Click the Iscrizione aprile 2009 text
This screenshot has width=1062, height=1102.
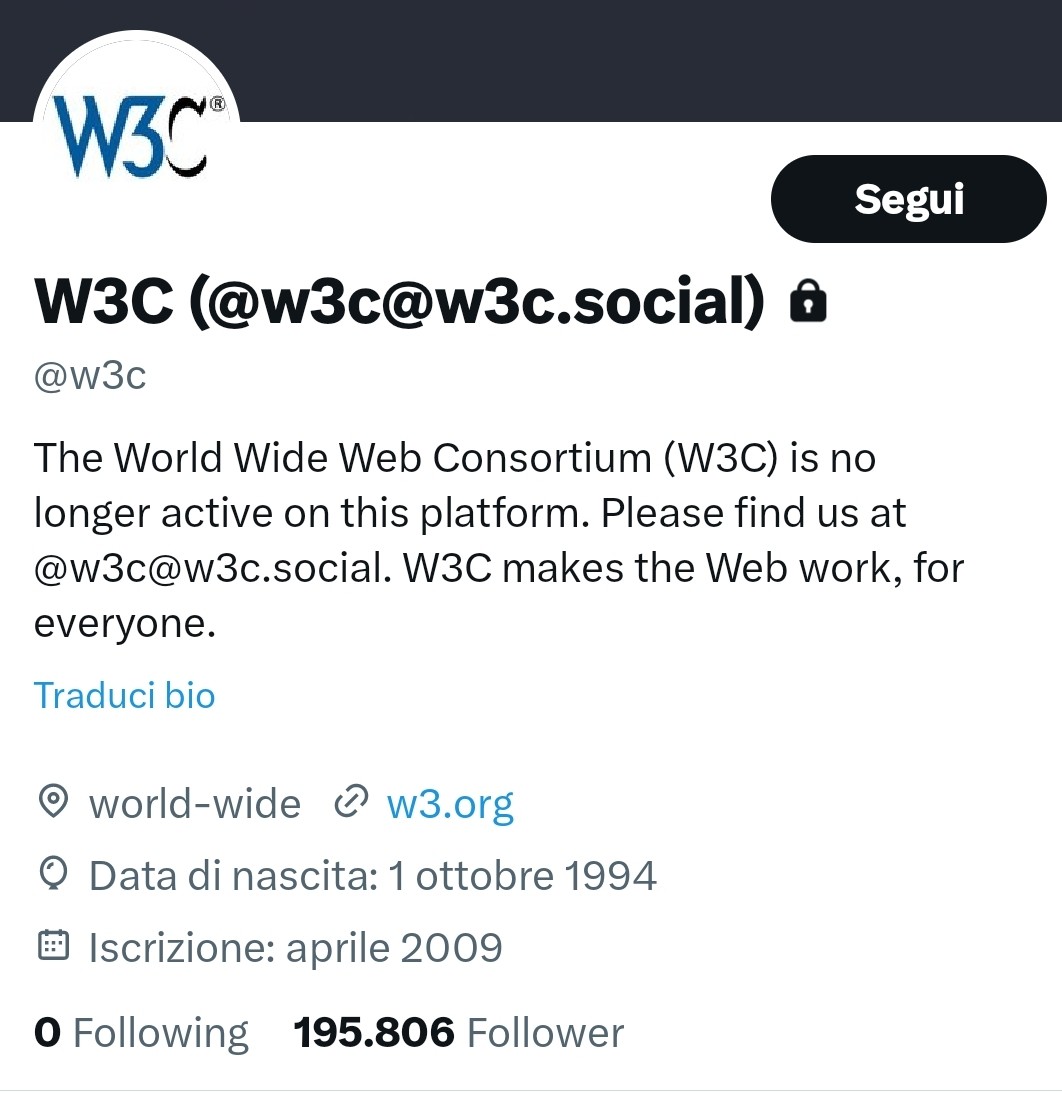click(295, 948)
